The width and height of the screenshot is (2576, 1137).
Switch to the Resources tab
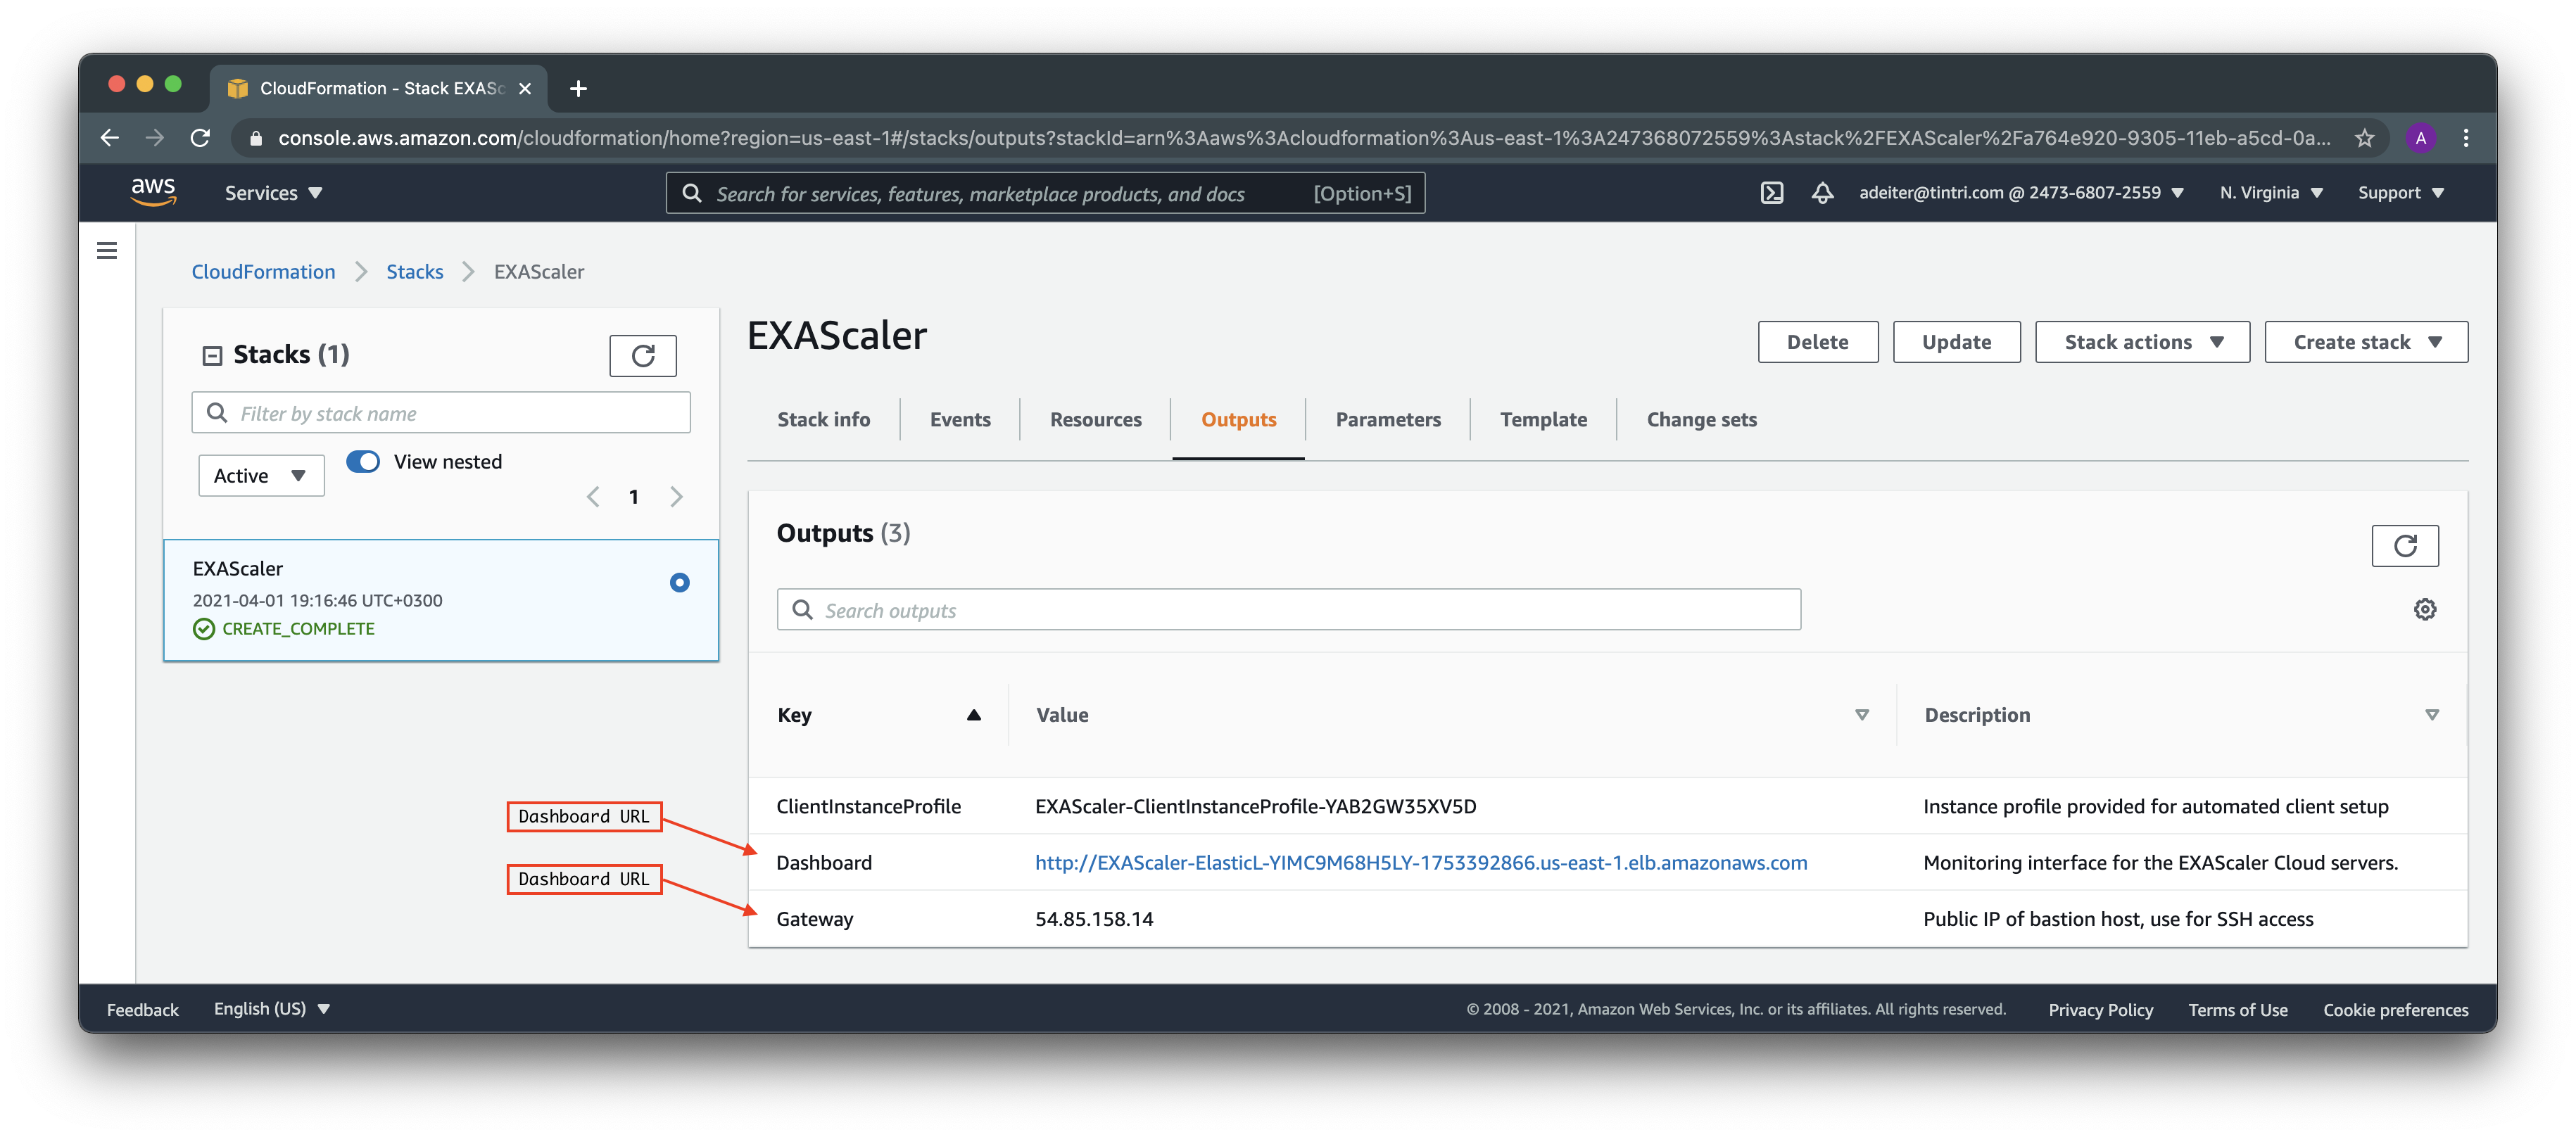point(1095,420)
